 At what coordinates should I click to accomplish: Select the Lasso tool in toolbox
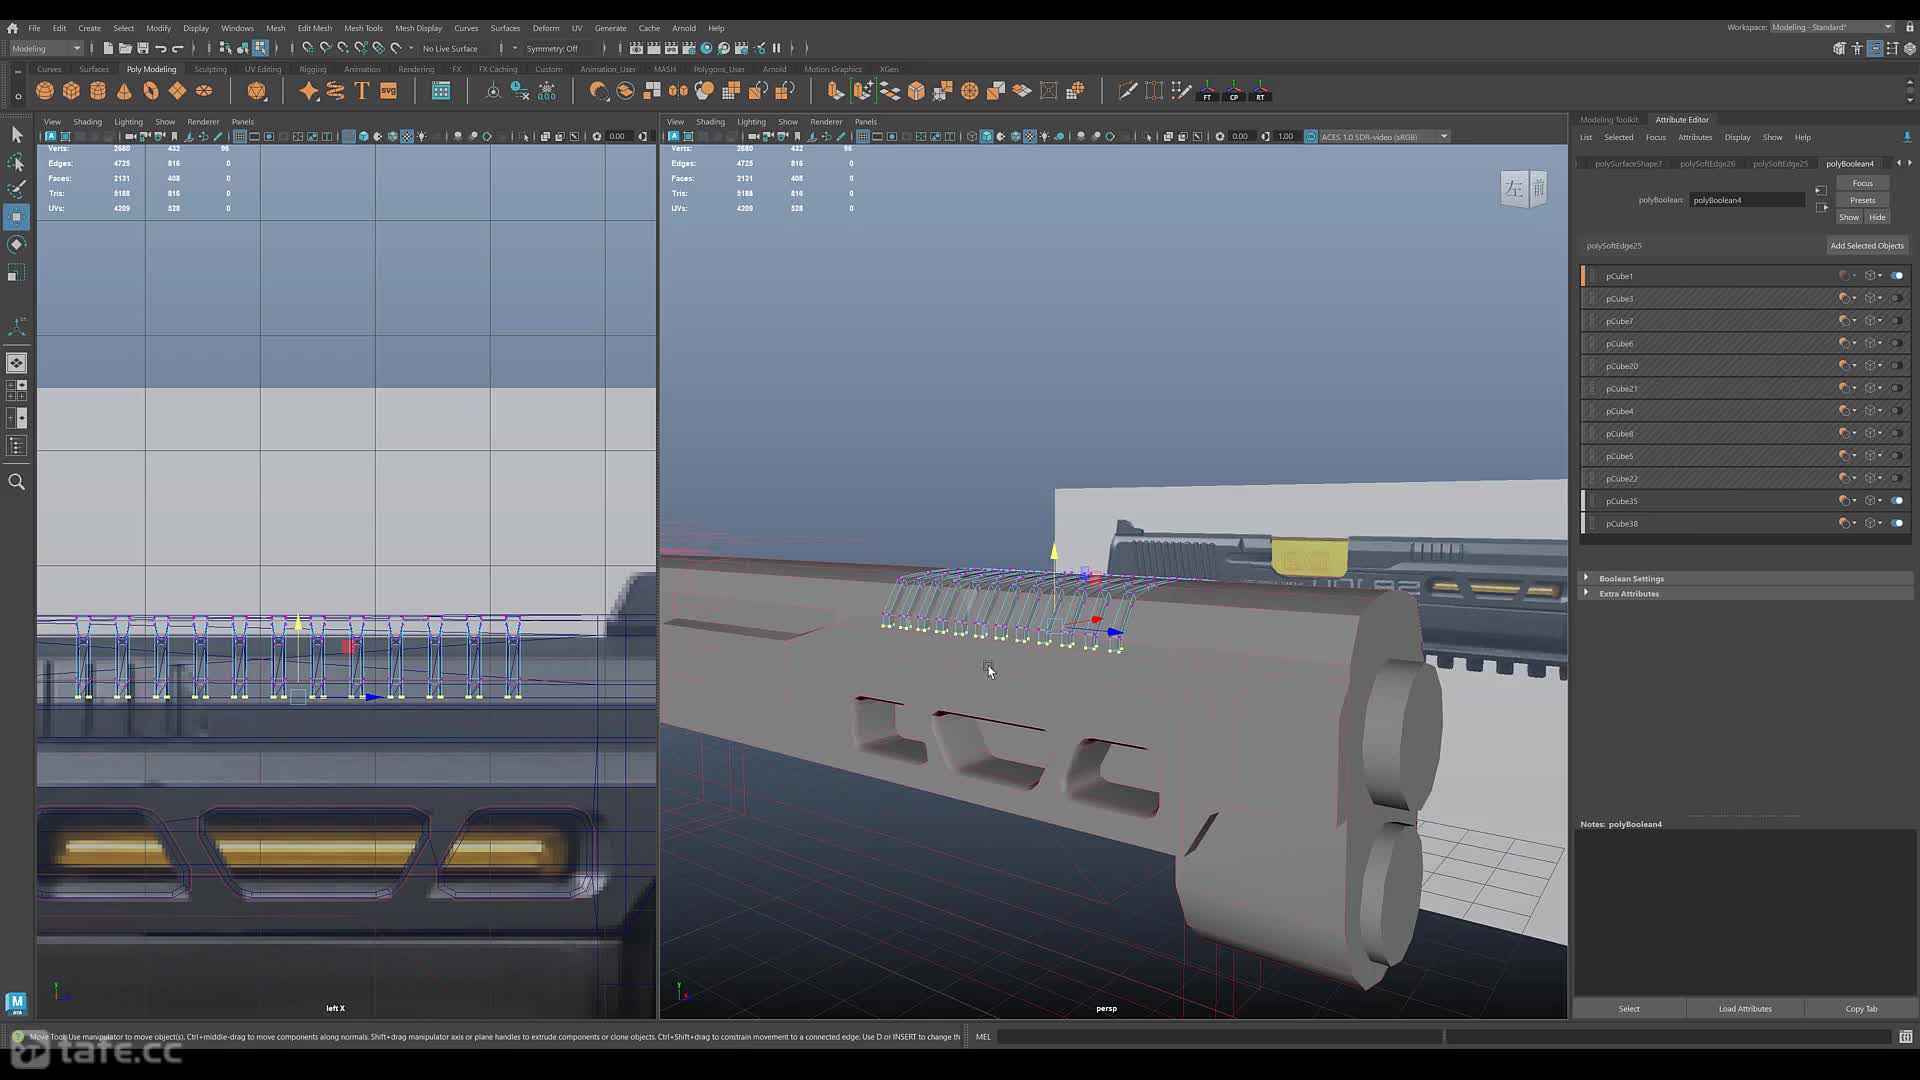point(16,162)
